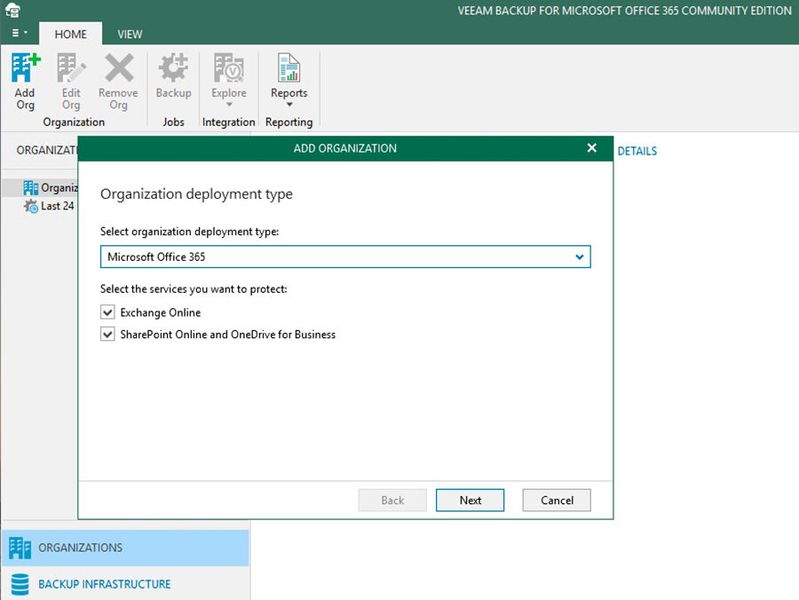799x600 pixels.
Task: Select Organizations tree node
Action: click(x=50, y=188)
